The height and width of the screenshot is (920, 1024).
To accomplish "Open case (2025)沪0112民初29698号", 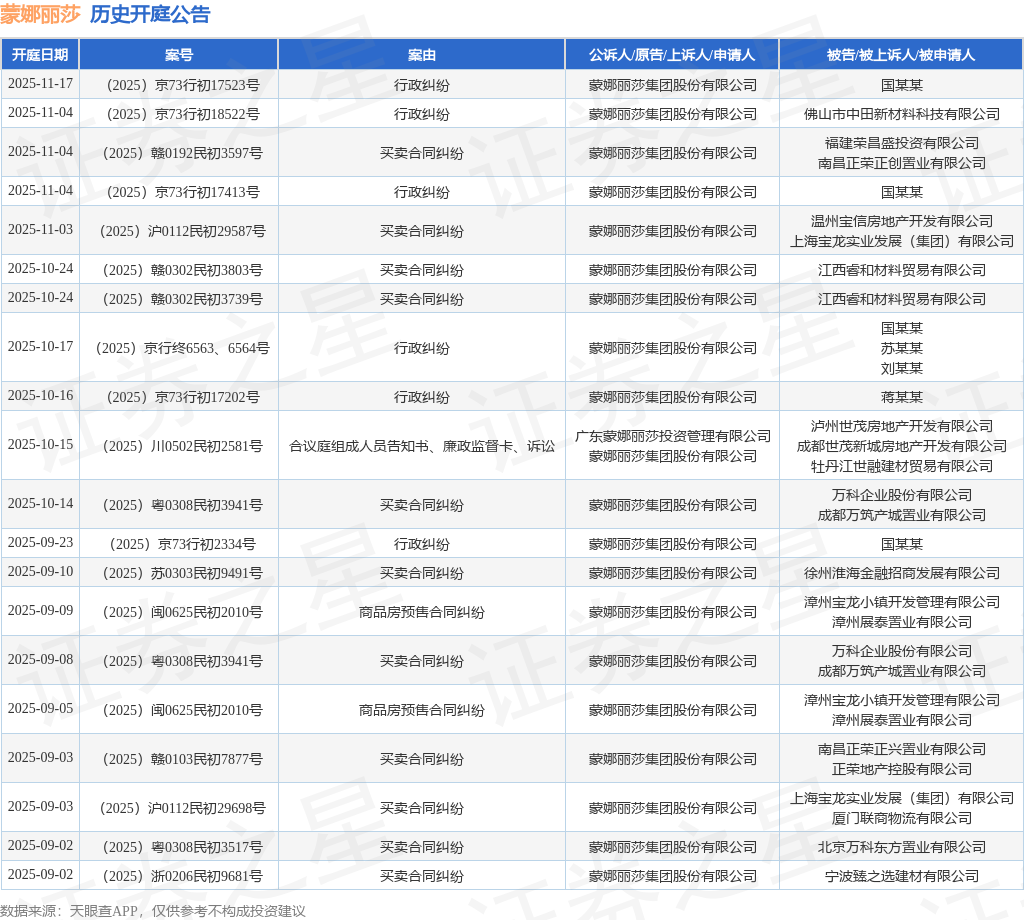I will [x=183, y=808].
